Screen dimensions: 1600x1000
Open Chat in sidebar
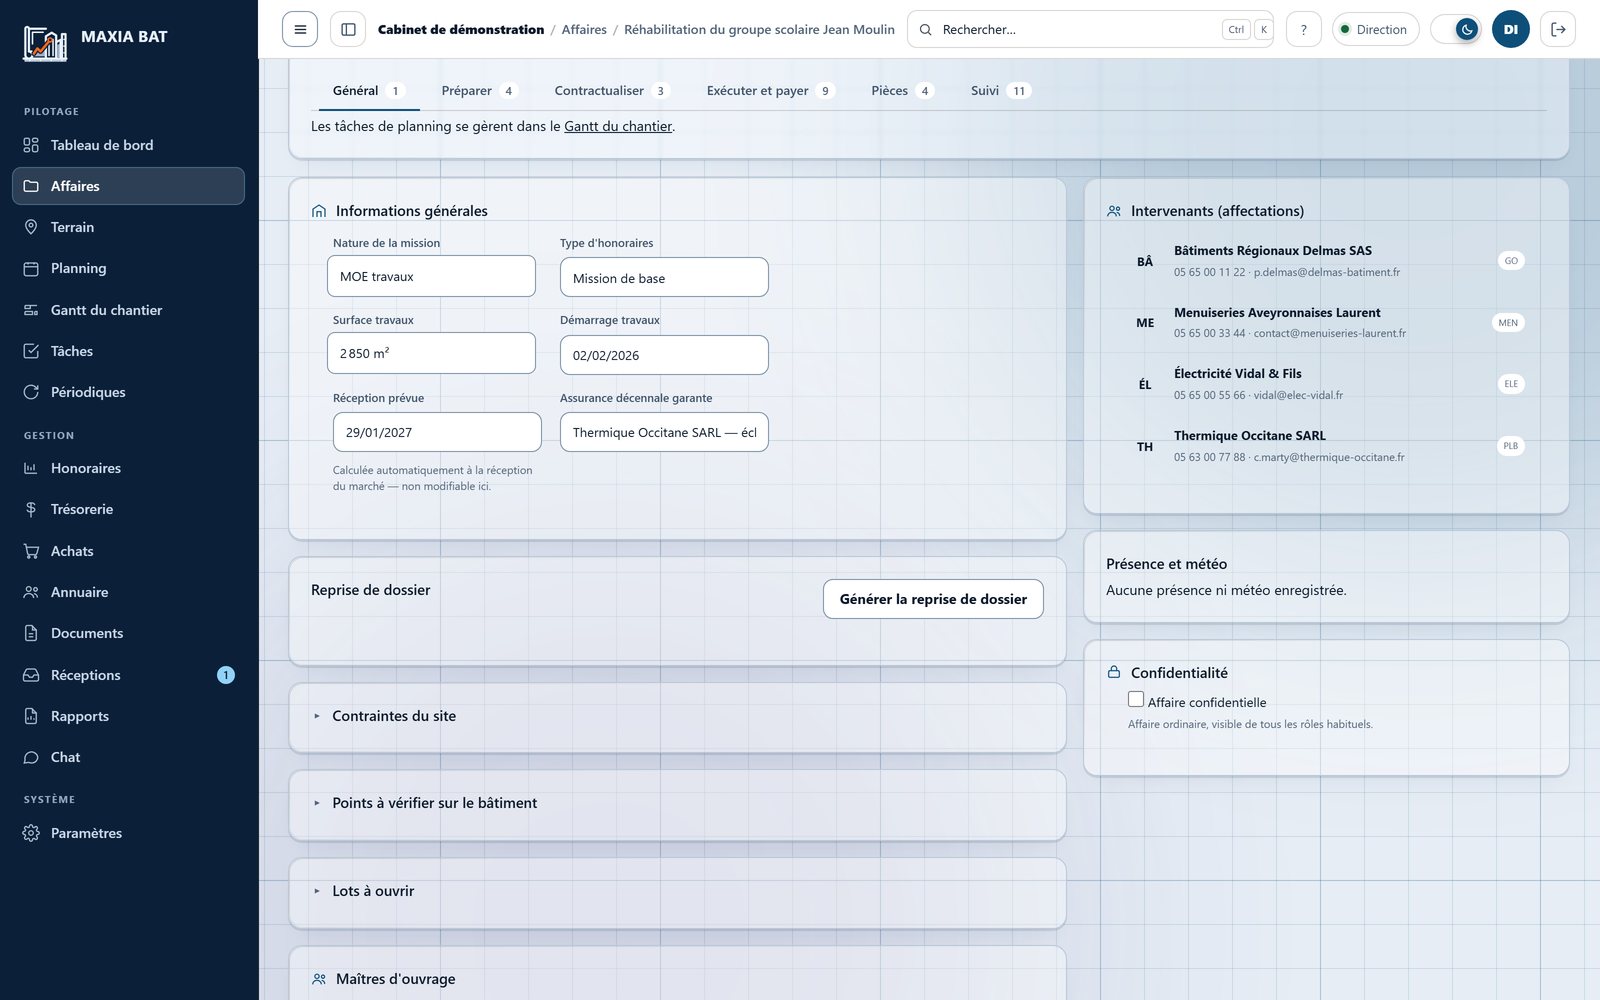click(x=128, y=757)
